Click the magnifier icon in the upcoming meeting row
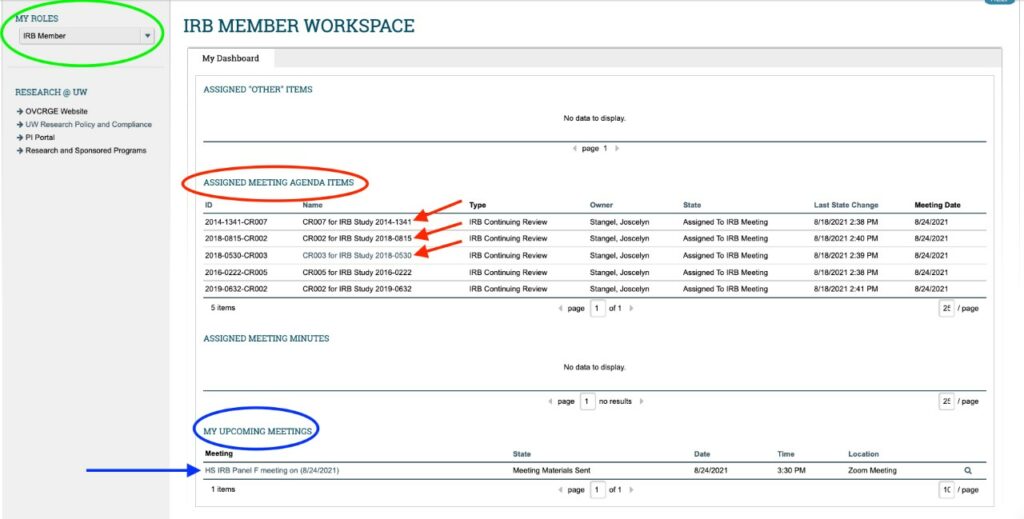Image resolution: width=1024 pixels, height=519 pixels. pyautogui.click(x=967, y=470)
